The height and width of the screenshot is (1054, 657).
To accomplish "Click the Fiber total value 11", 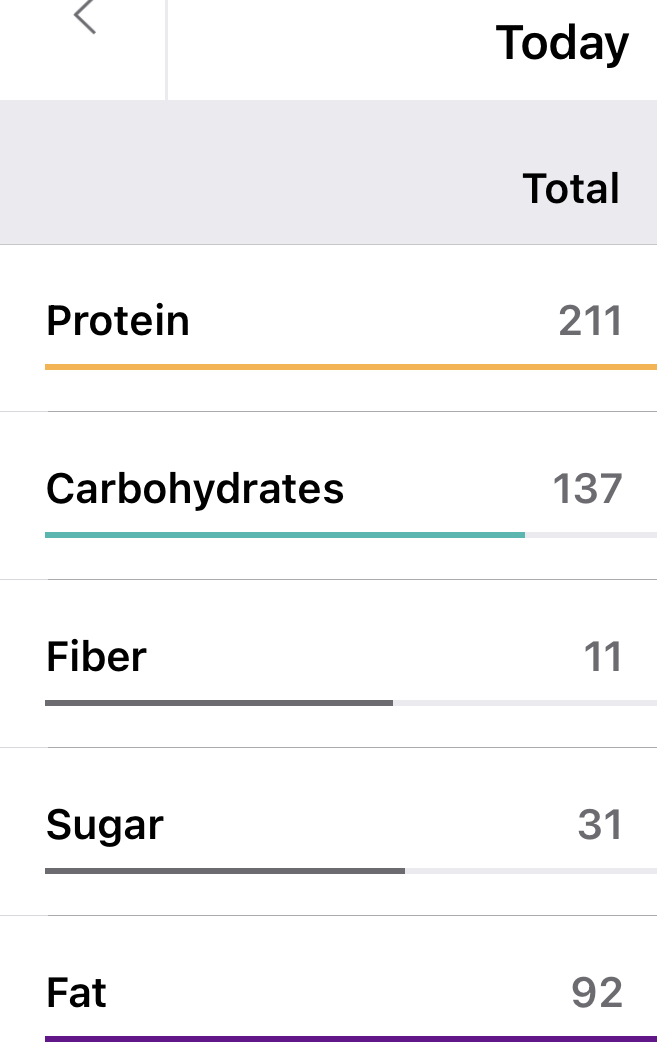I will [602, 657].
